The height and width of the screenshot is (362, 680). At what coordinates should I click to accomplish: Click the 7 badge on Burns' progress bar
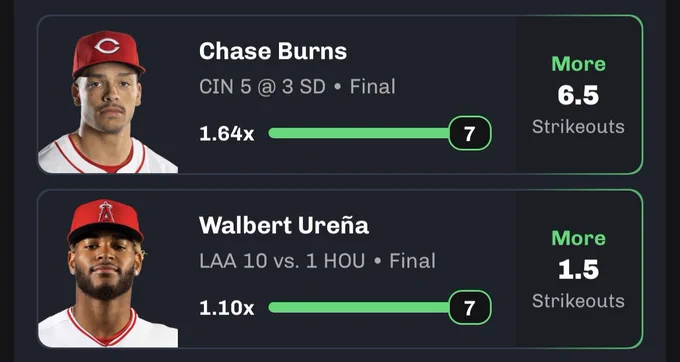point(470,133)
